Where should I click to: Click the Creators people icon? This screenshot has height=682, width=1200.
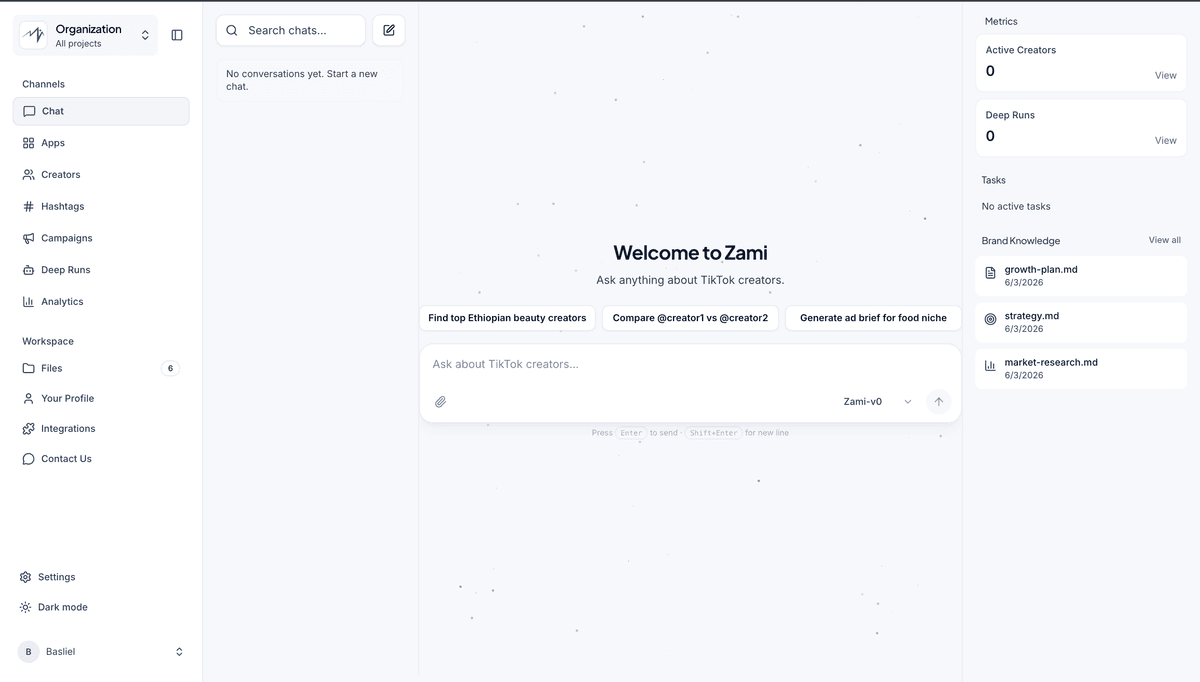(x=28, y=175)
